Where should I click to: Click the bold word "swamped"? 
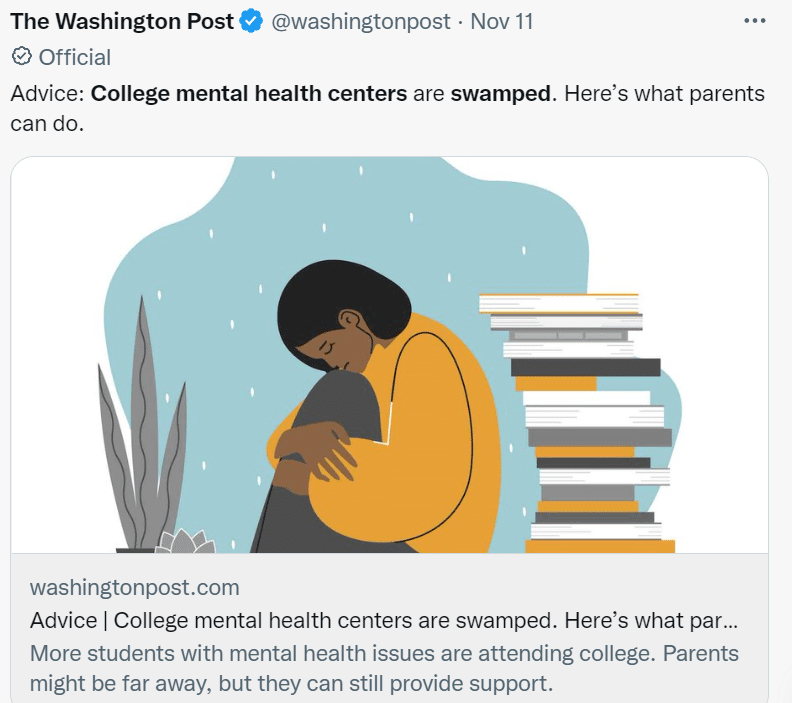500,94
